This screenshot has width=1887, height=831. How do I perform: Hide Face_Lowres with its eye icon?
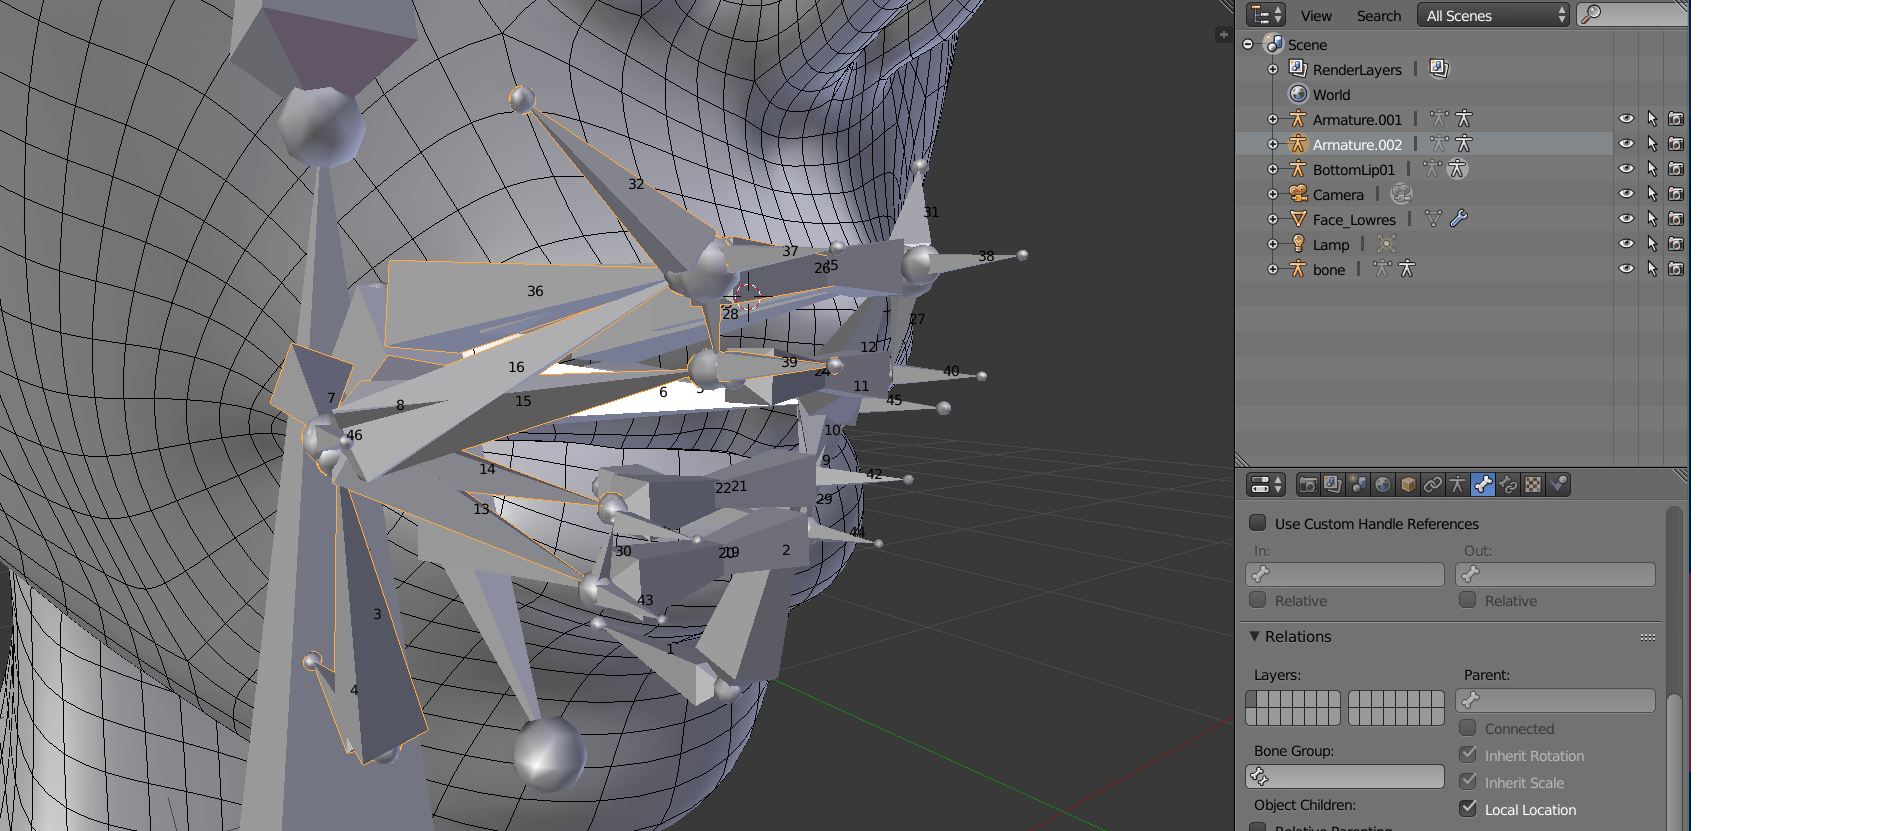coord(1626,219)
